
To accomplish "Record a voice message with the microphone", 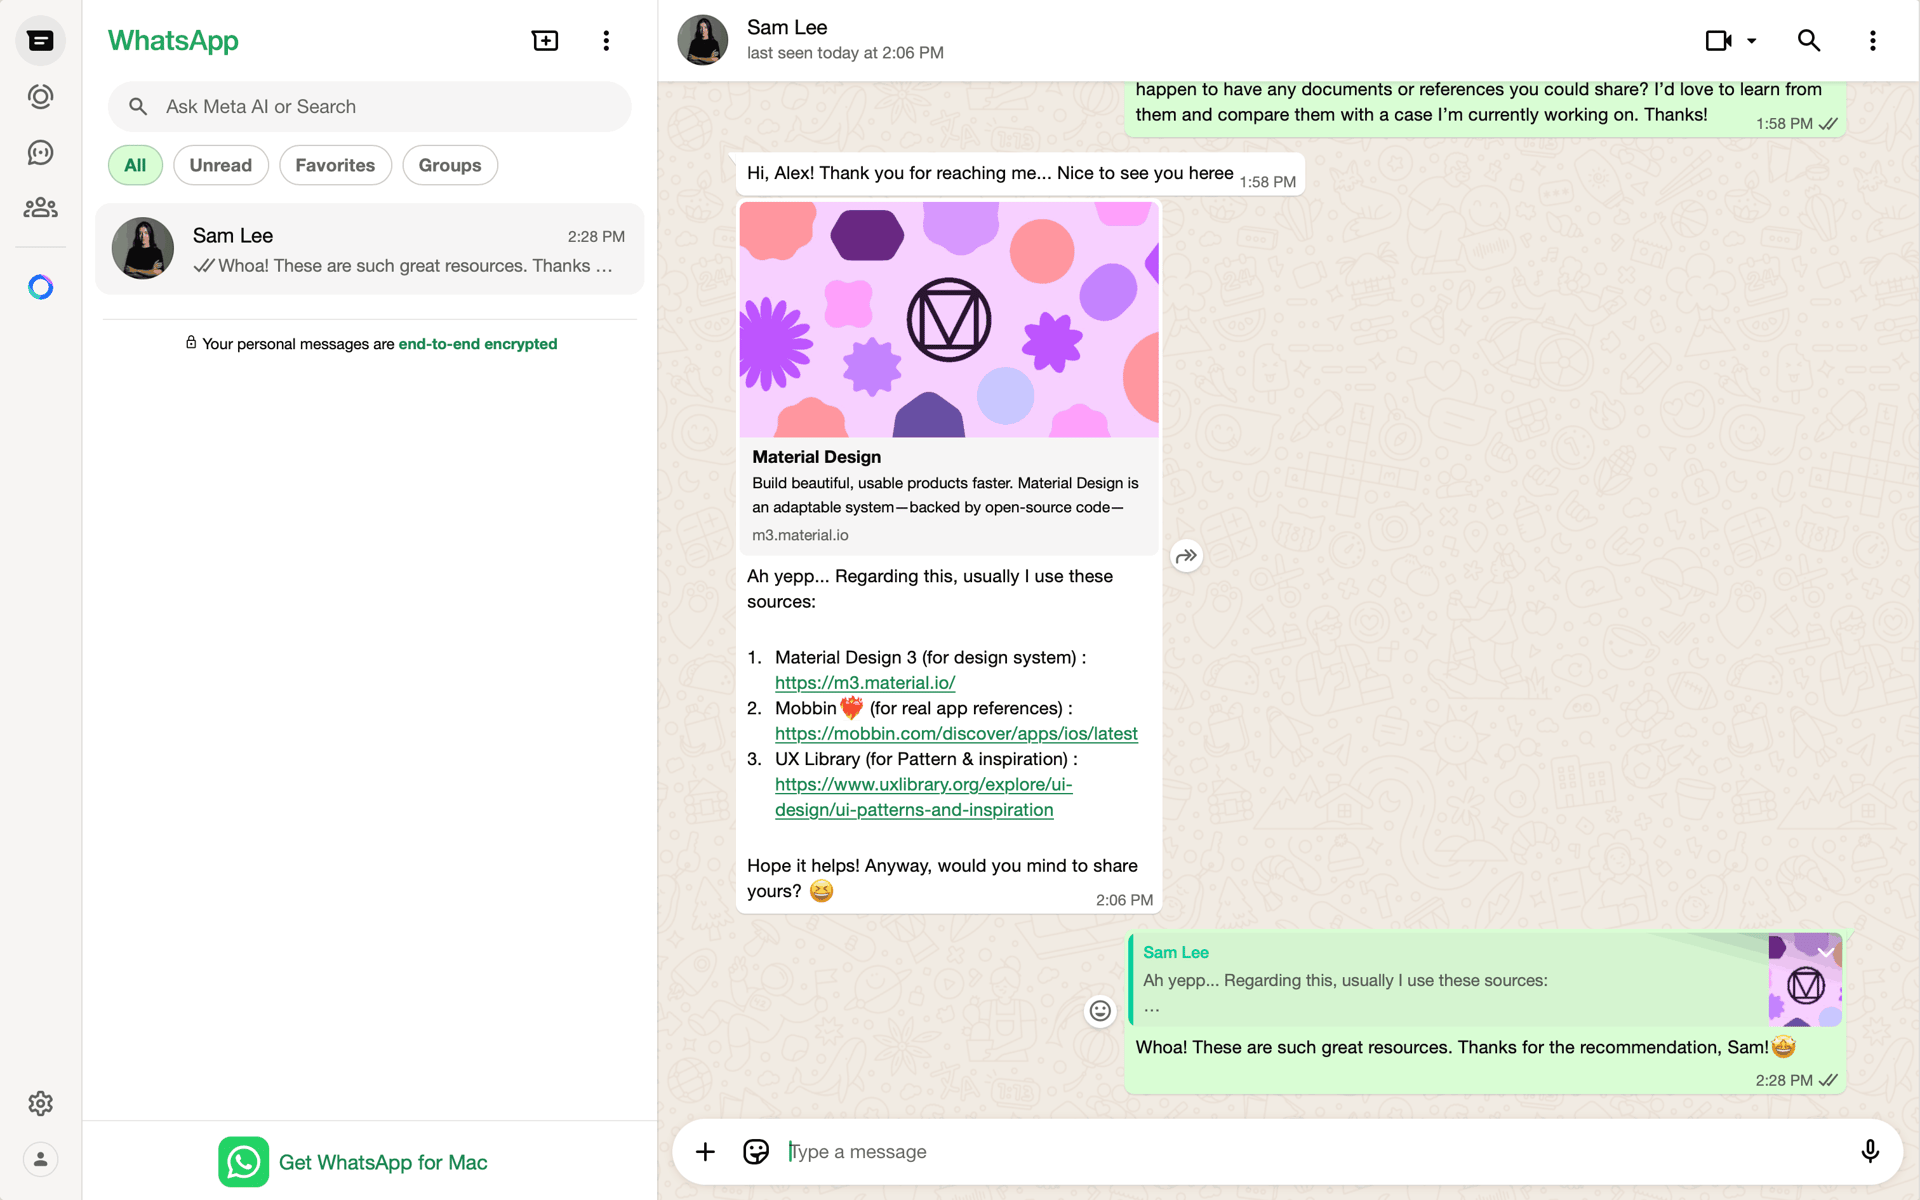I will click(1869, 1152).
